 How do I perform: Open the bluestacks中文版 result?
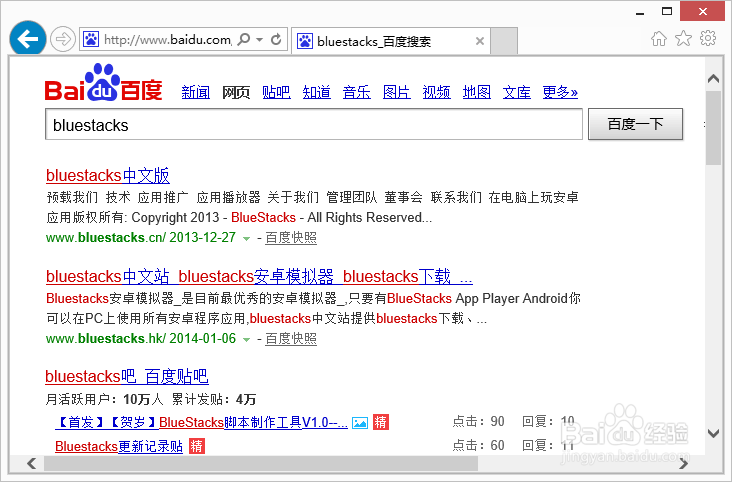(x=108, y=176)
